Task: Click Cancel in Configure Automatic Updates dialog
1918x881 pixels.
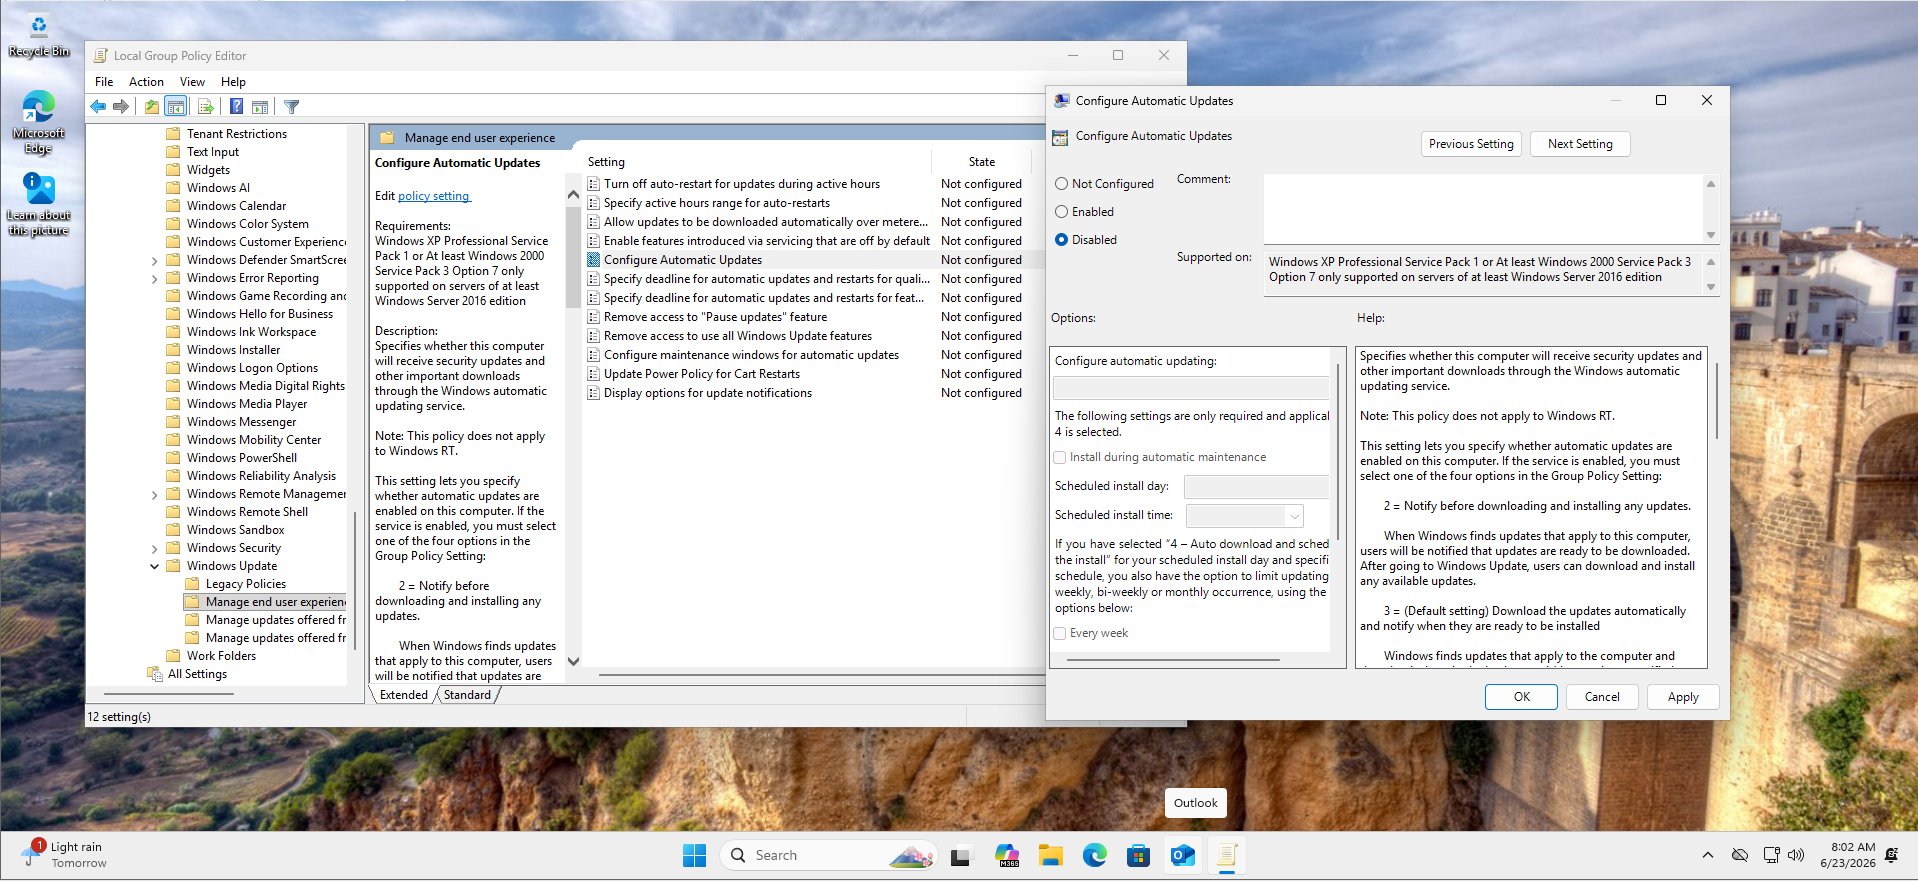Action: tap(1602, 697)
